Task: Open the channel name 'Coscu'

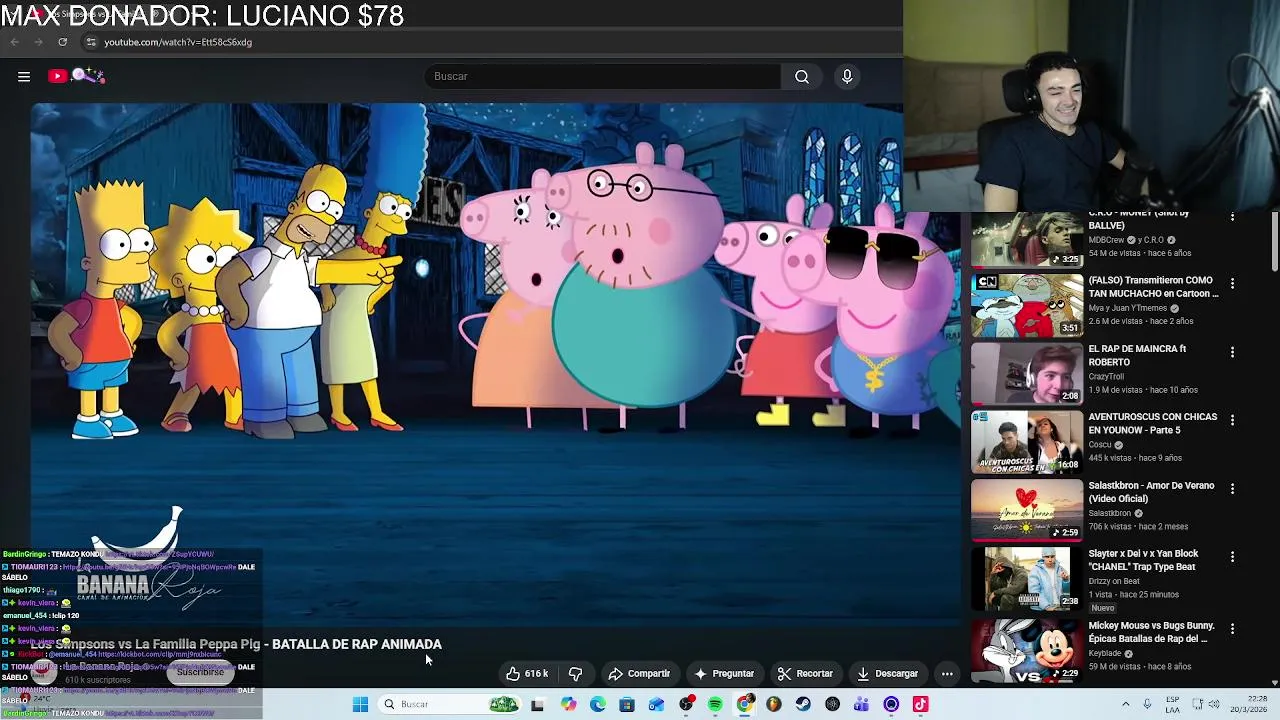Action: pyautogui.click(x=1100, y=444)
